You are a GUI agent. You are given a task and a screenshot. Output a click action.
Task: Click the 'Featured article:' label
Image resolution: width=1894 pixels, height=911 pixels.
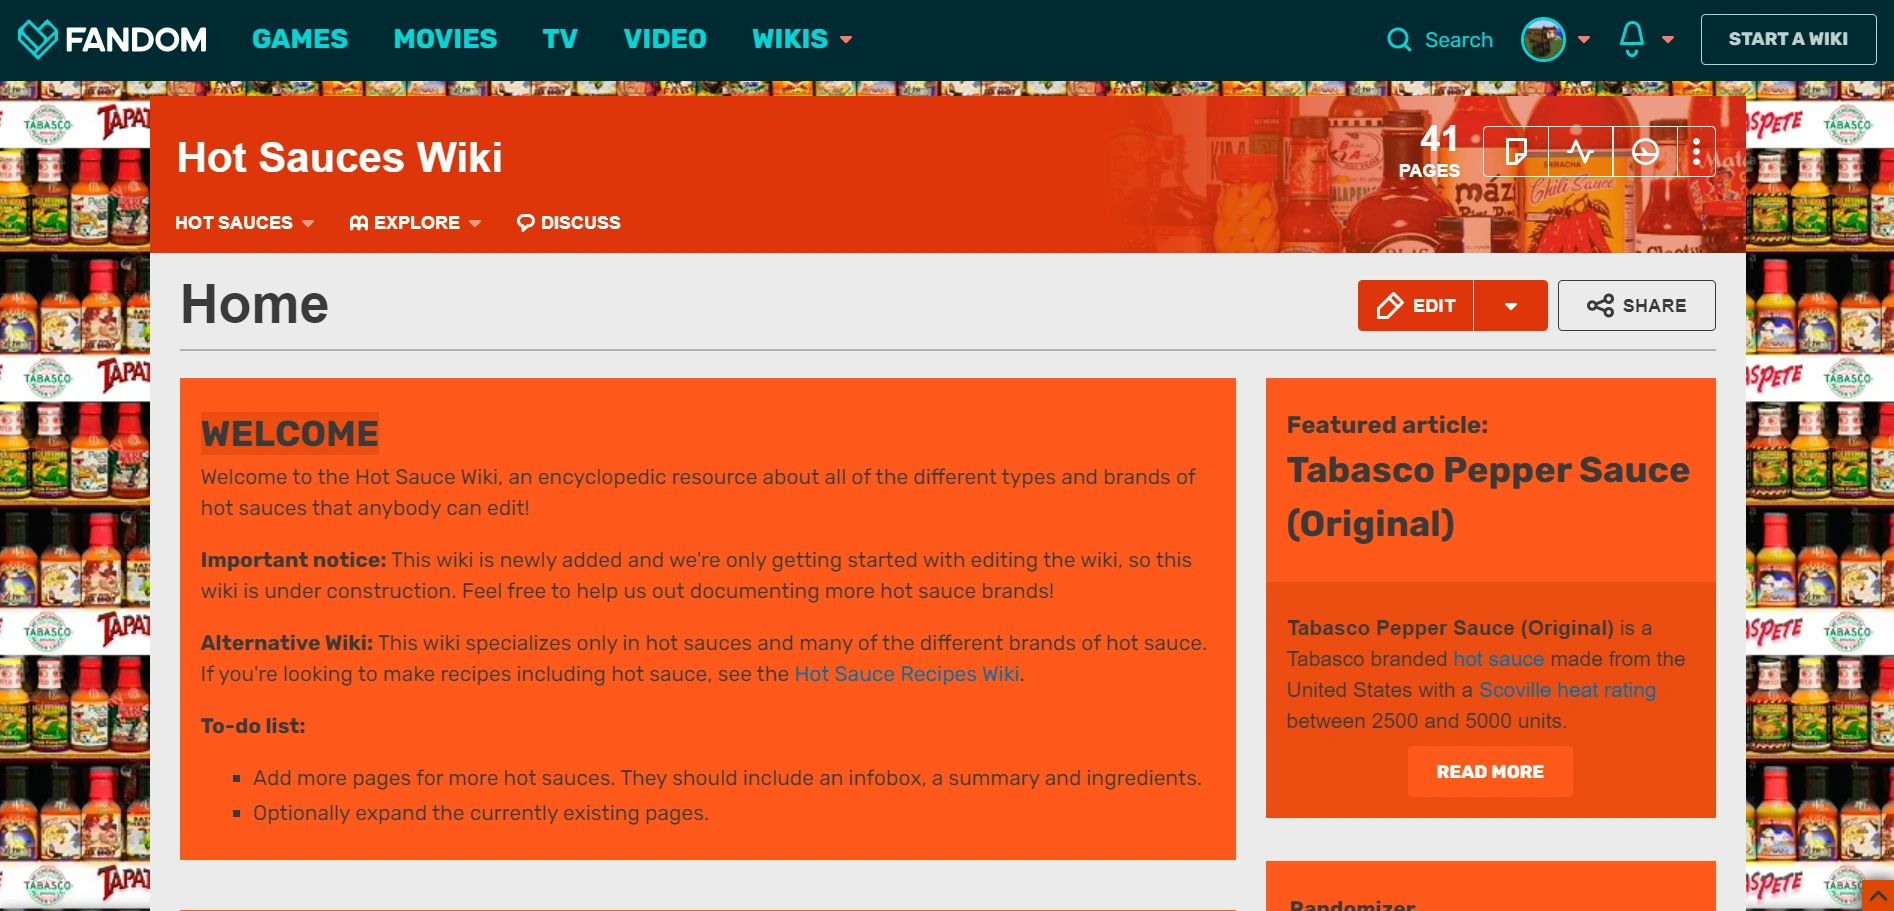[1387, 425]
